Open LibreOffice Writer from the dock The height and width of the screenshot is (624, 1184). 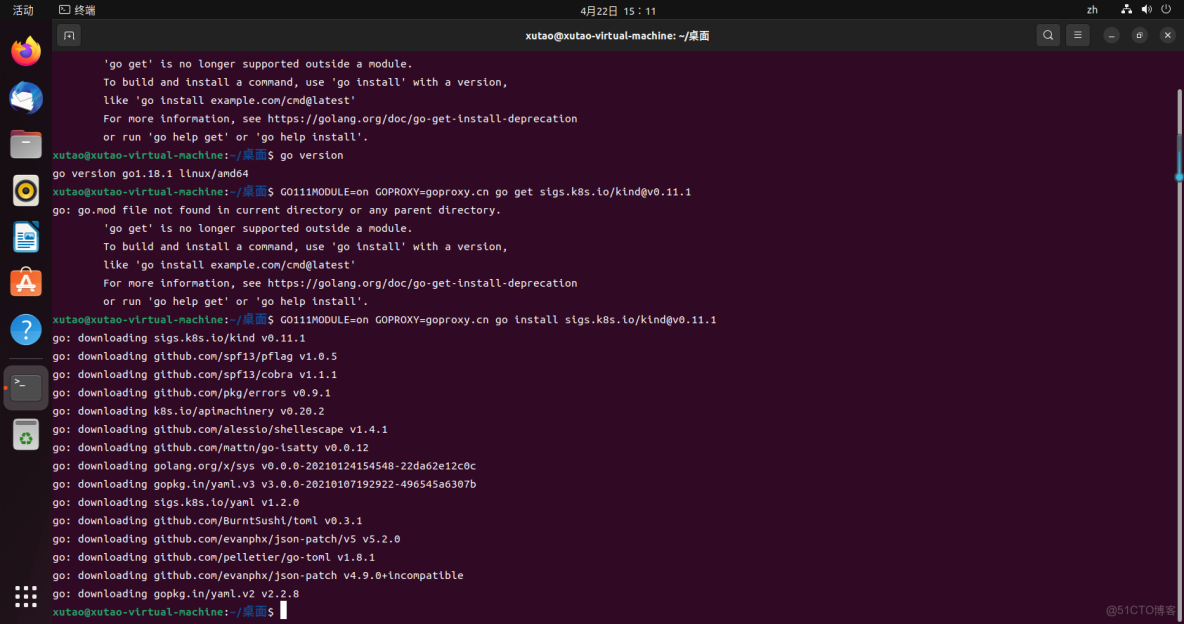25,236
